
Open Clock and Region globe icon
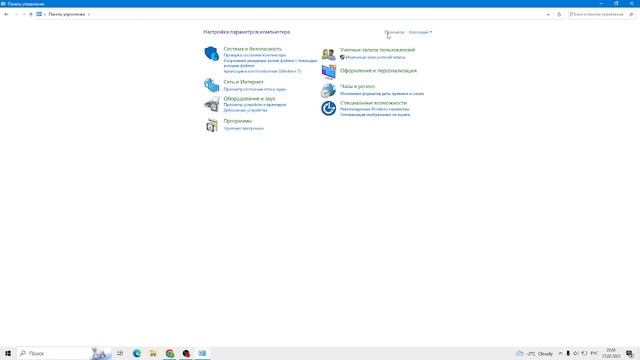click(x=328, y=90)
